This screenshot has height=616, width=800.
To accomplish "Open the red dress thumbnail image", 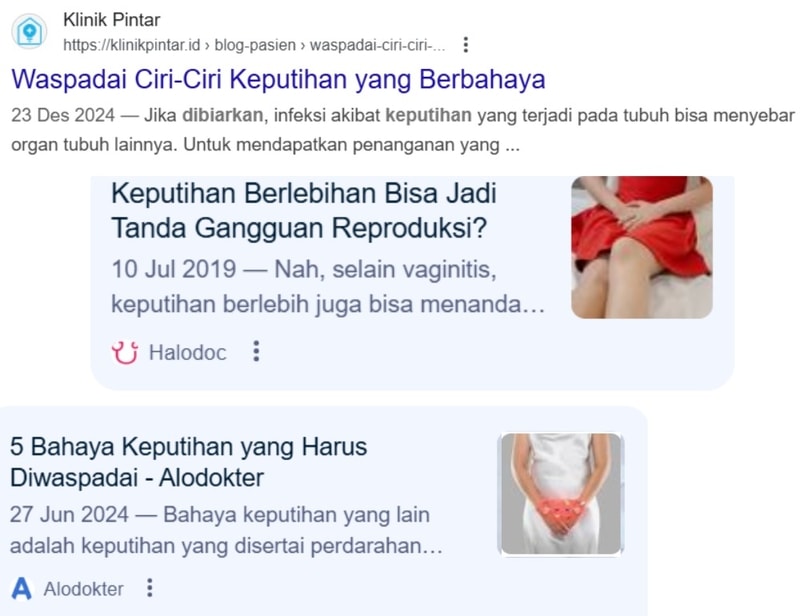I will [x=642, y=248].
